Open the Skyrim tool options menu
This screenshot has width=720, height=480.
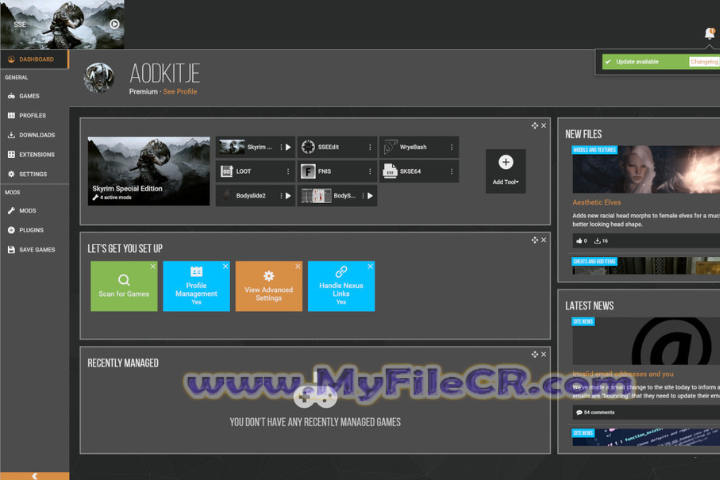281,147
